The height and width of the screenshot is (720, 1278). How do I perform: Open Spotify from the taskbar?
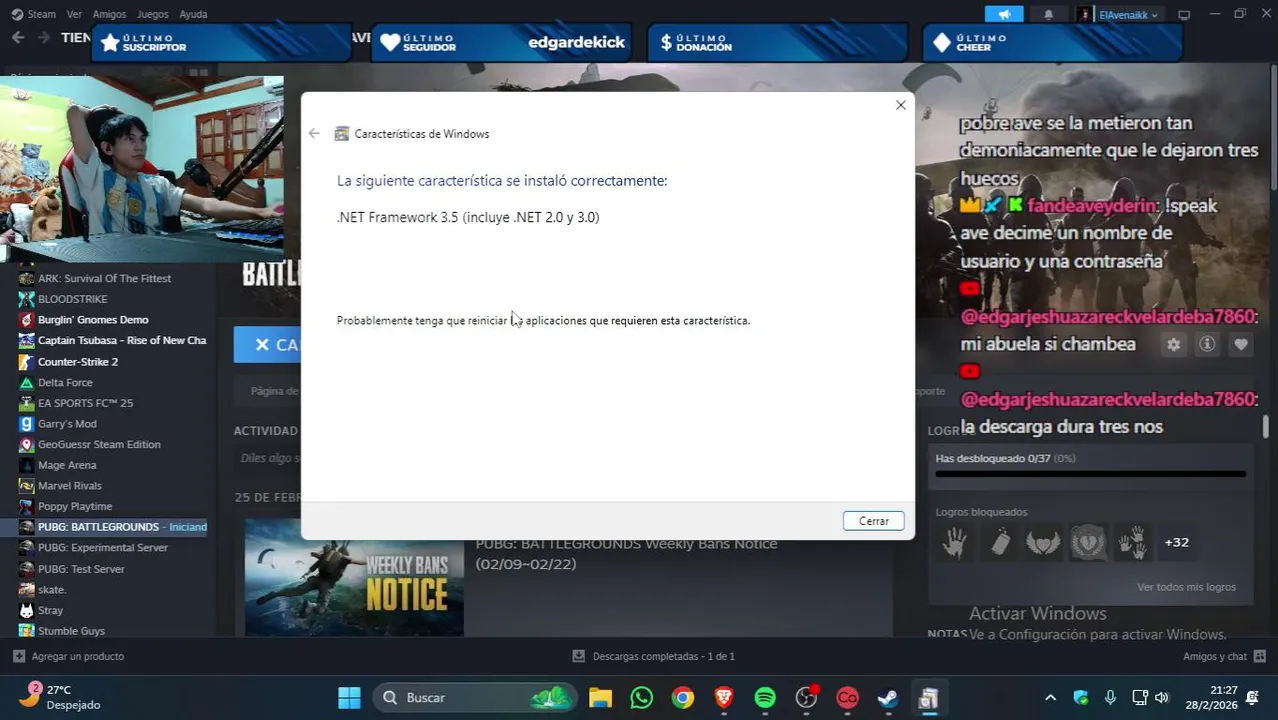(x=765, y=698)
